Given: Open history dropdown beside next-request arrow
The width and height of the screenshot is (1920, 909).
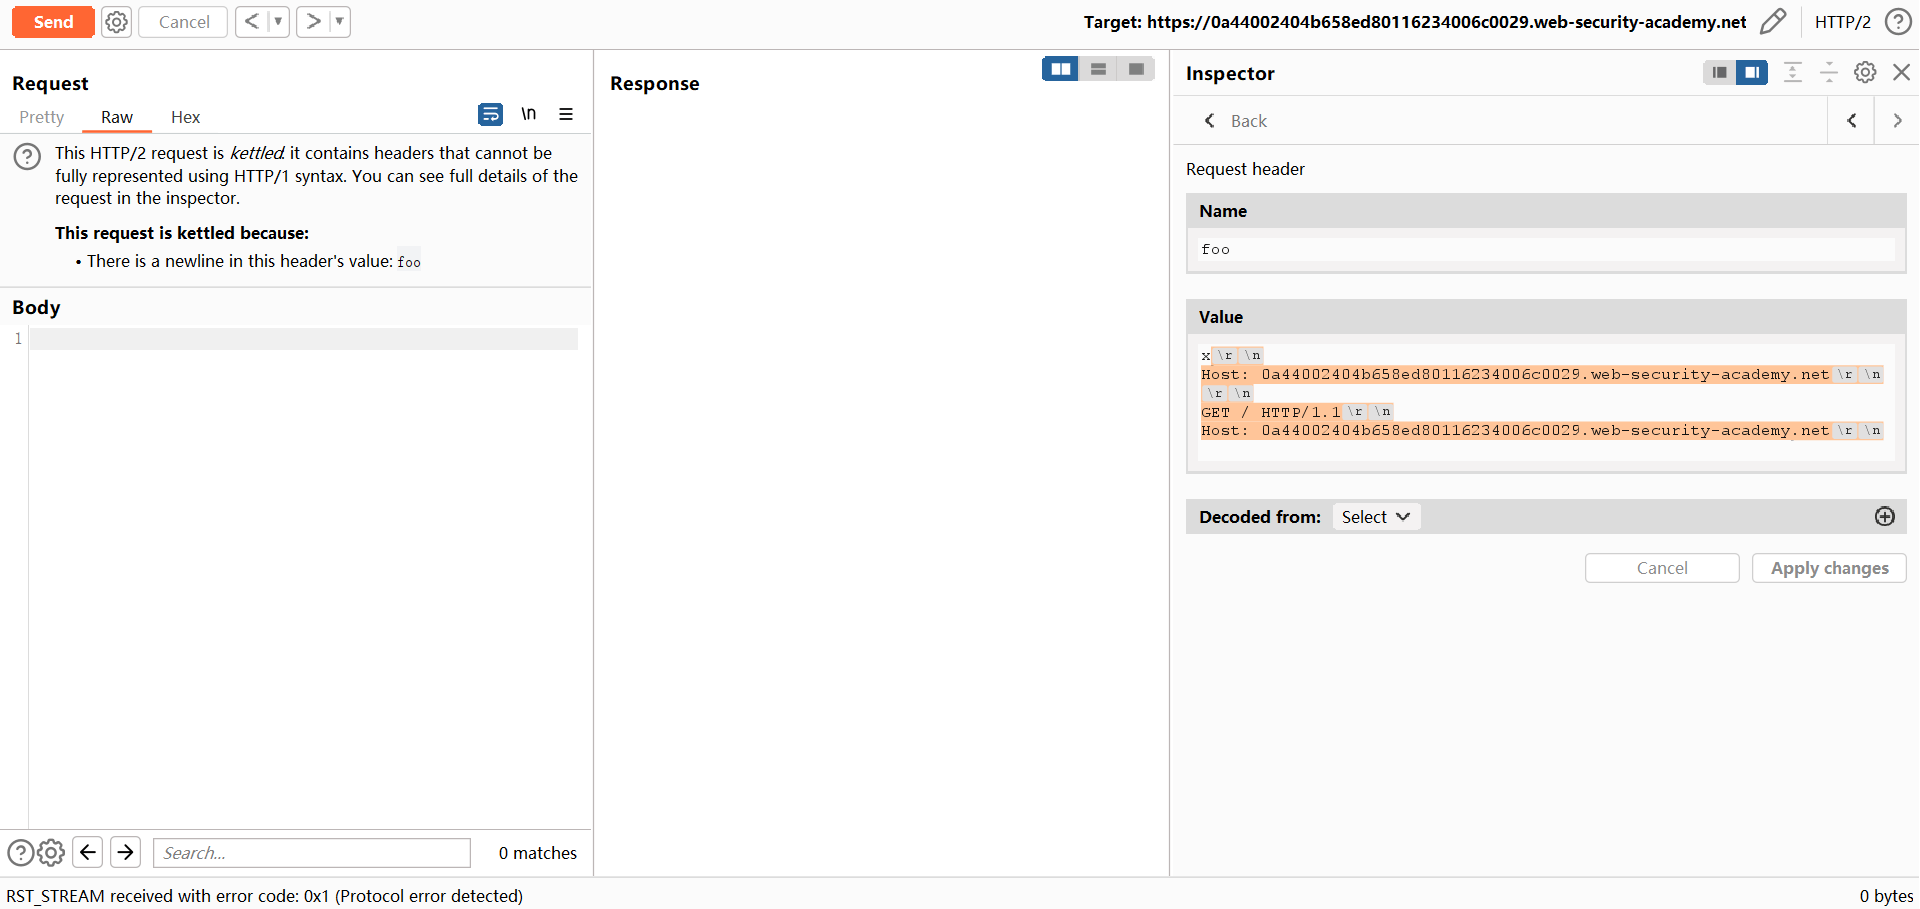Looking at the screenshot, I should click(x=339, y=21).
